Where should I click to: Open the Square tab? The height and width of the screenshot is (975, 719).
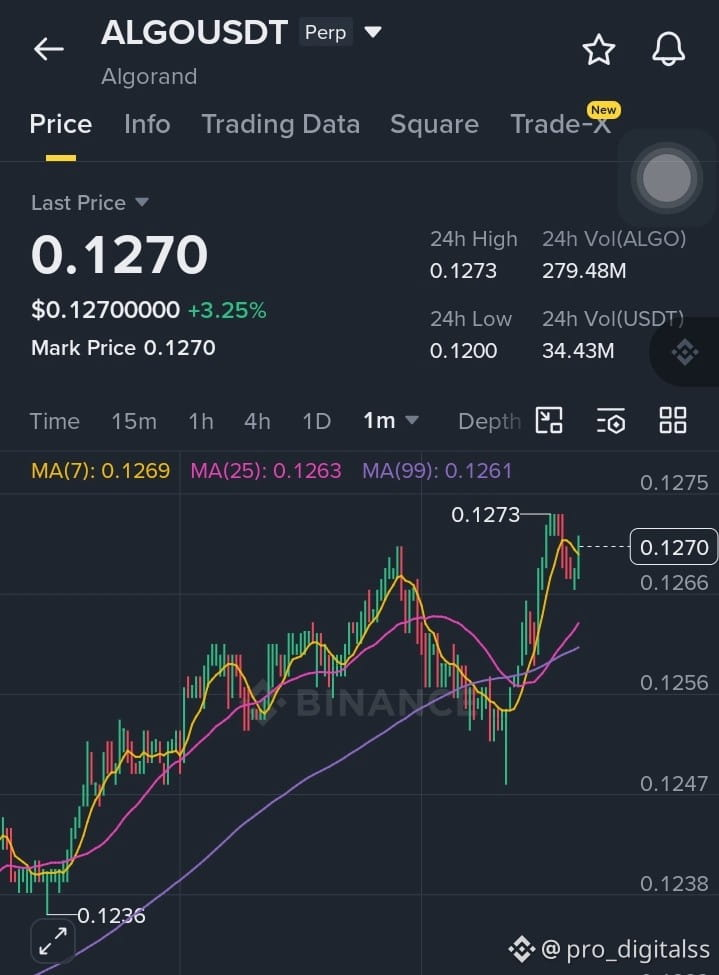[x=434, y=124]
